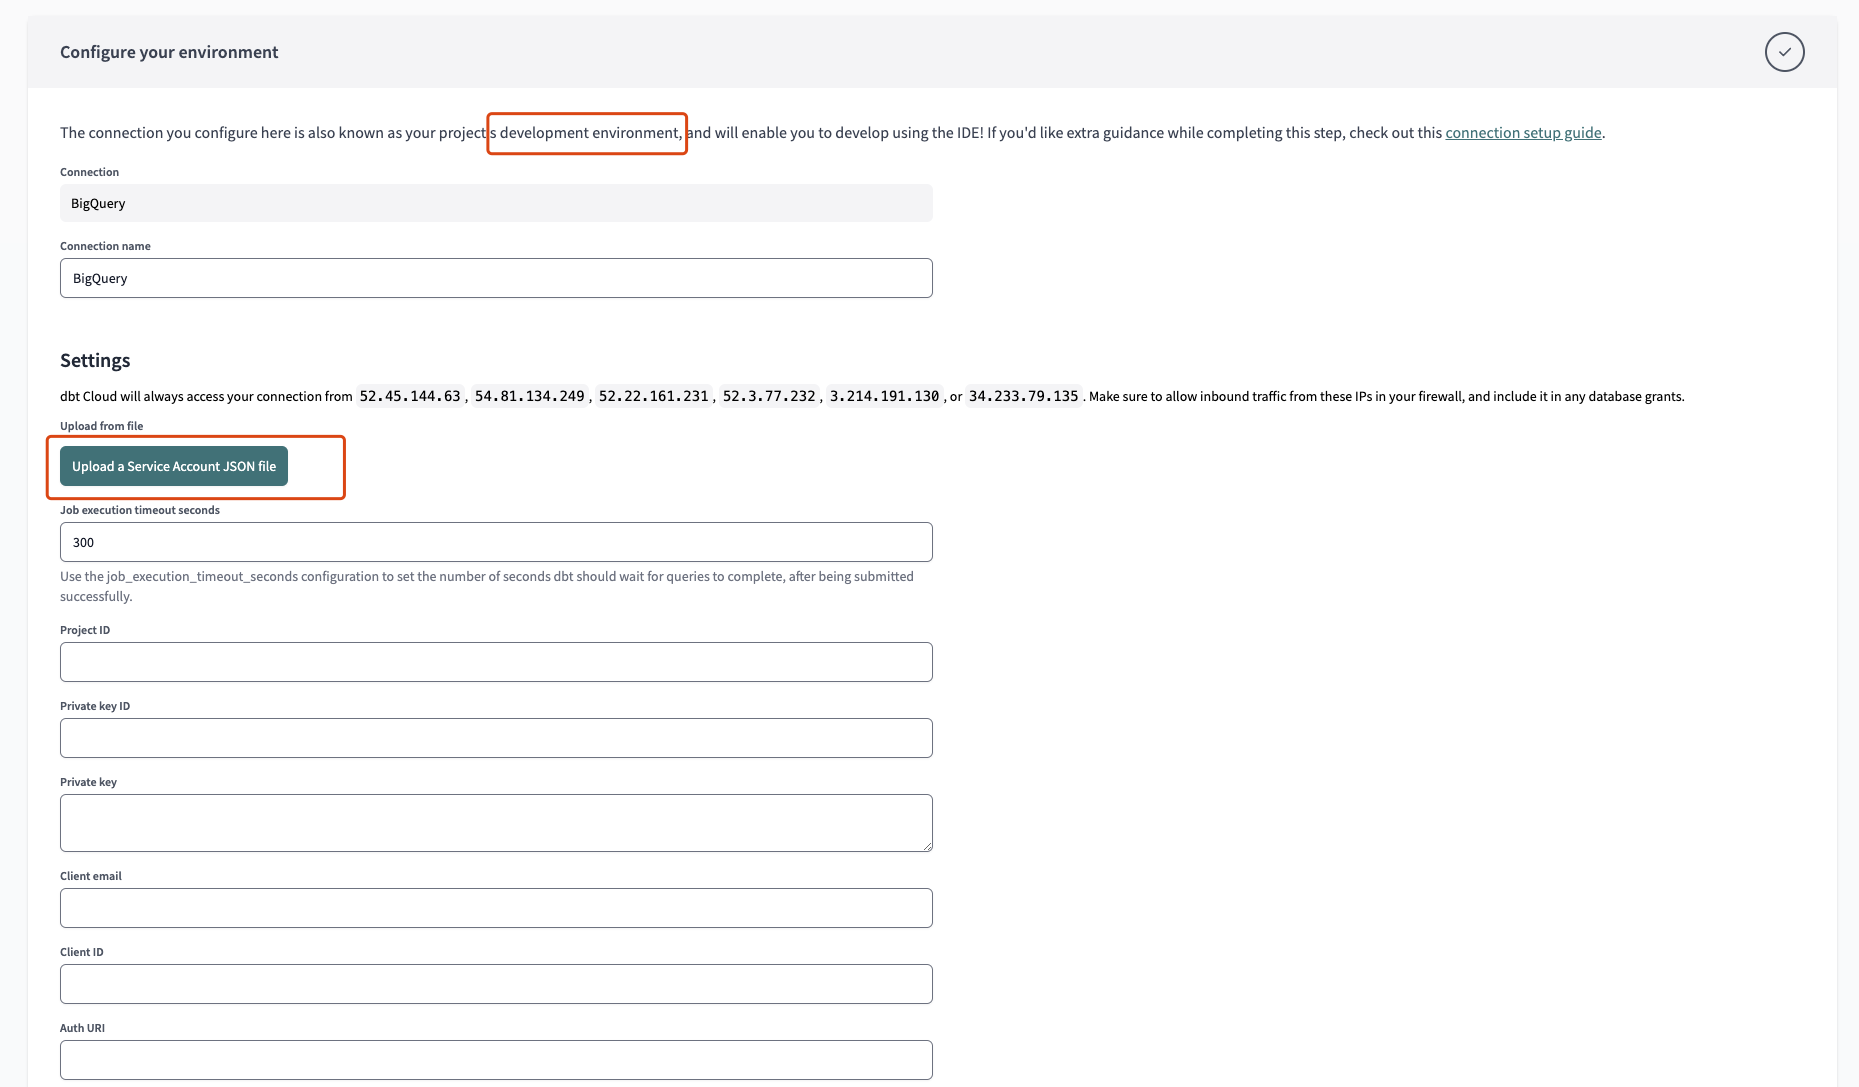The width and height of the screenshot is (1859, 1087).
Task: Click the Client ID input field
Action: [x=496, y=984]
